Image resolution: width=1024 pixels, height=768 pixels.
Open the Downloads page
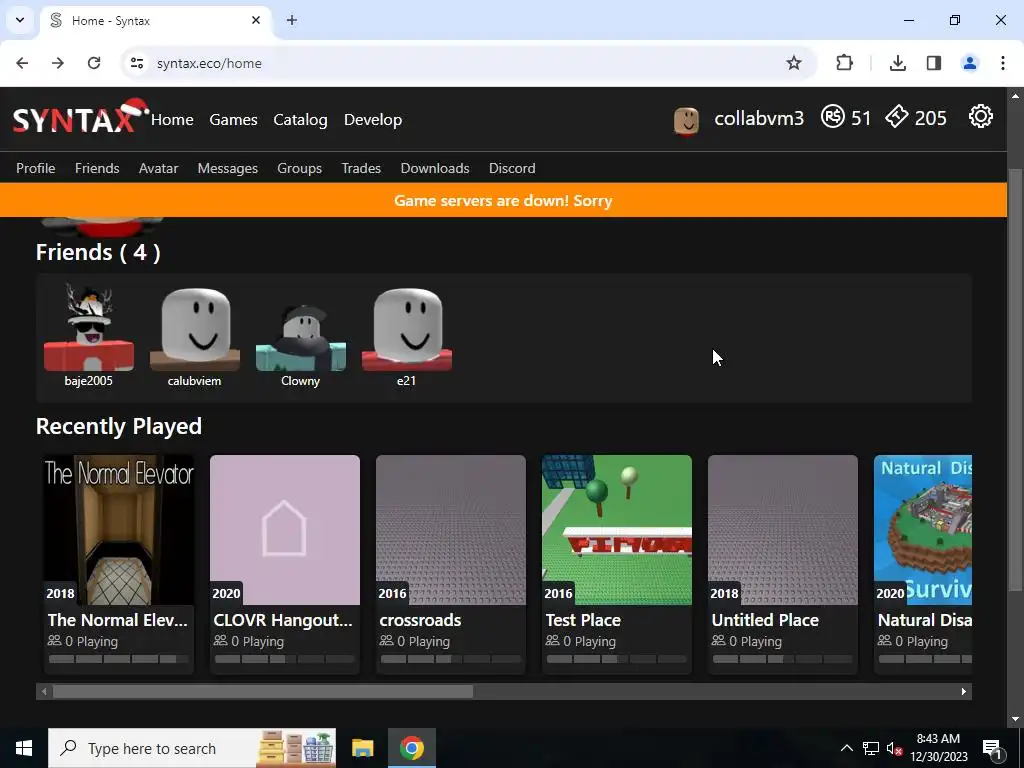click(435, 168)
